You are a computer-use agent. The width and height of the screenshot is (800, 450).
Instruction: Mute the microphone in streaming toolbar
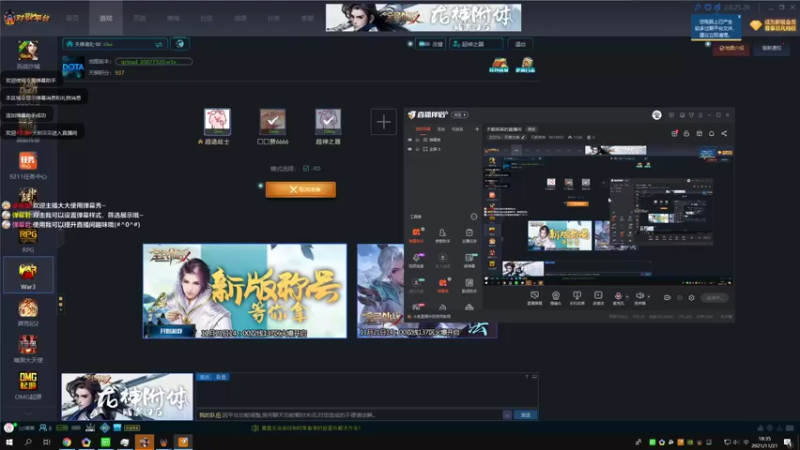click(x=618, y=296)
